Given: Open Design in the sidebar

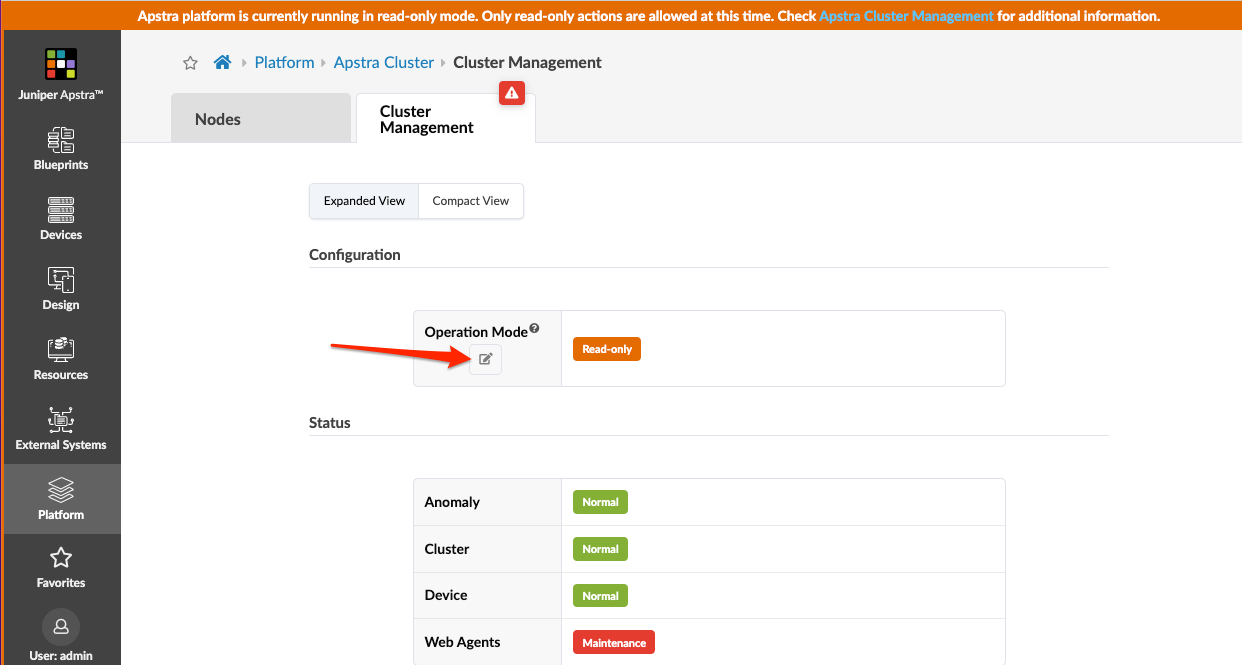Looking at the screenshot, I should pyautogui.click(x=61, y=288).
